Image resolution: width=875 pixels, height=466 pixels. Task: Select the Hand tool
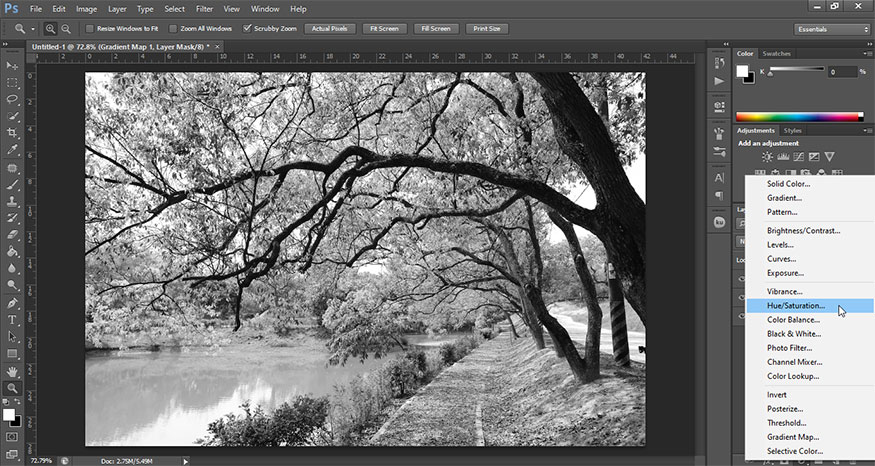[x=12, y=372]
